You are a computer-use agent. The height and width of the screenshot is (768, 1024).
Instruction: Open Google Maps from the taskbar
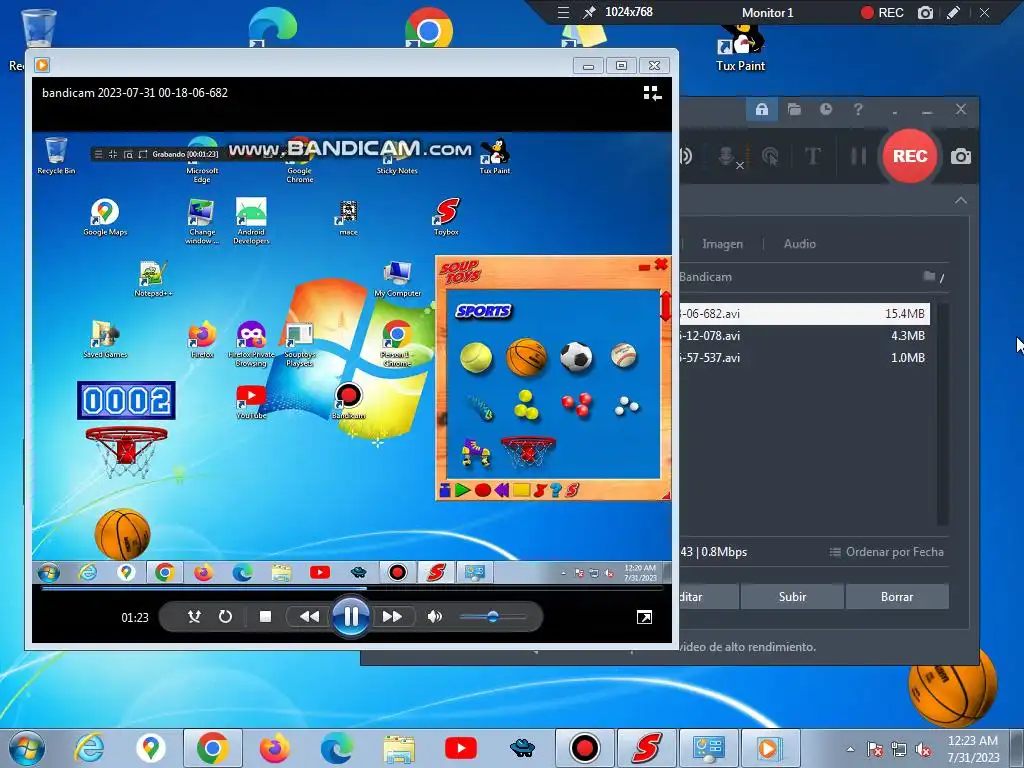click(150, 748)
